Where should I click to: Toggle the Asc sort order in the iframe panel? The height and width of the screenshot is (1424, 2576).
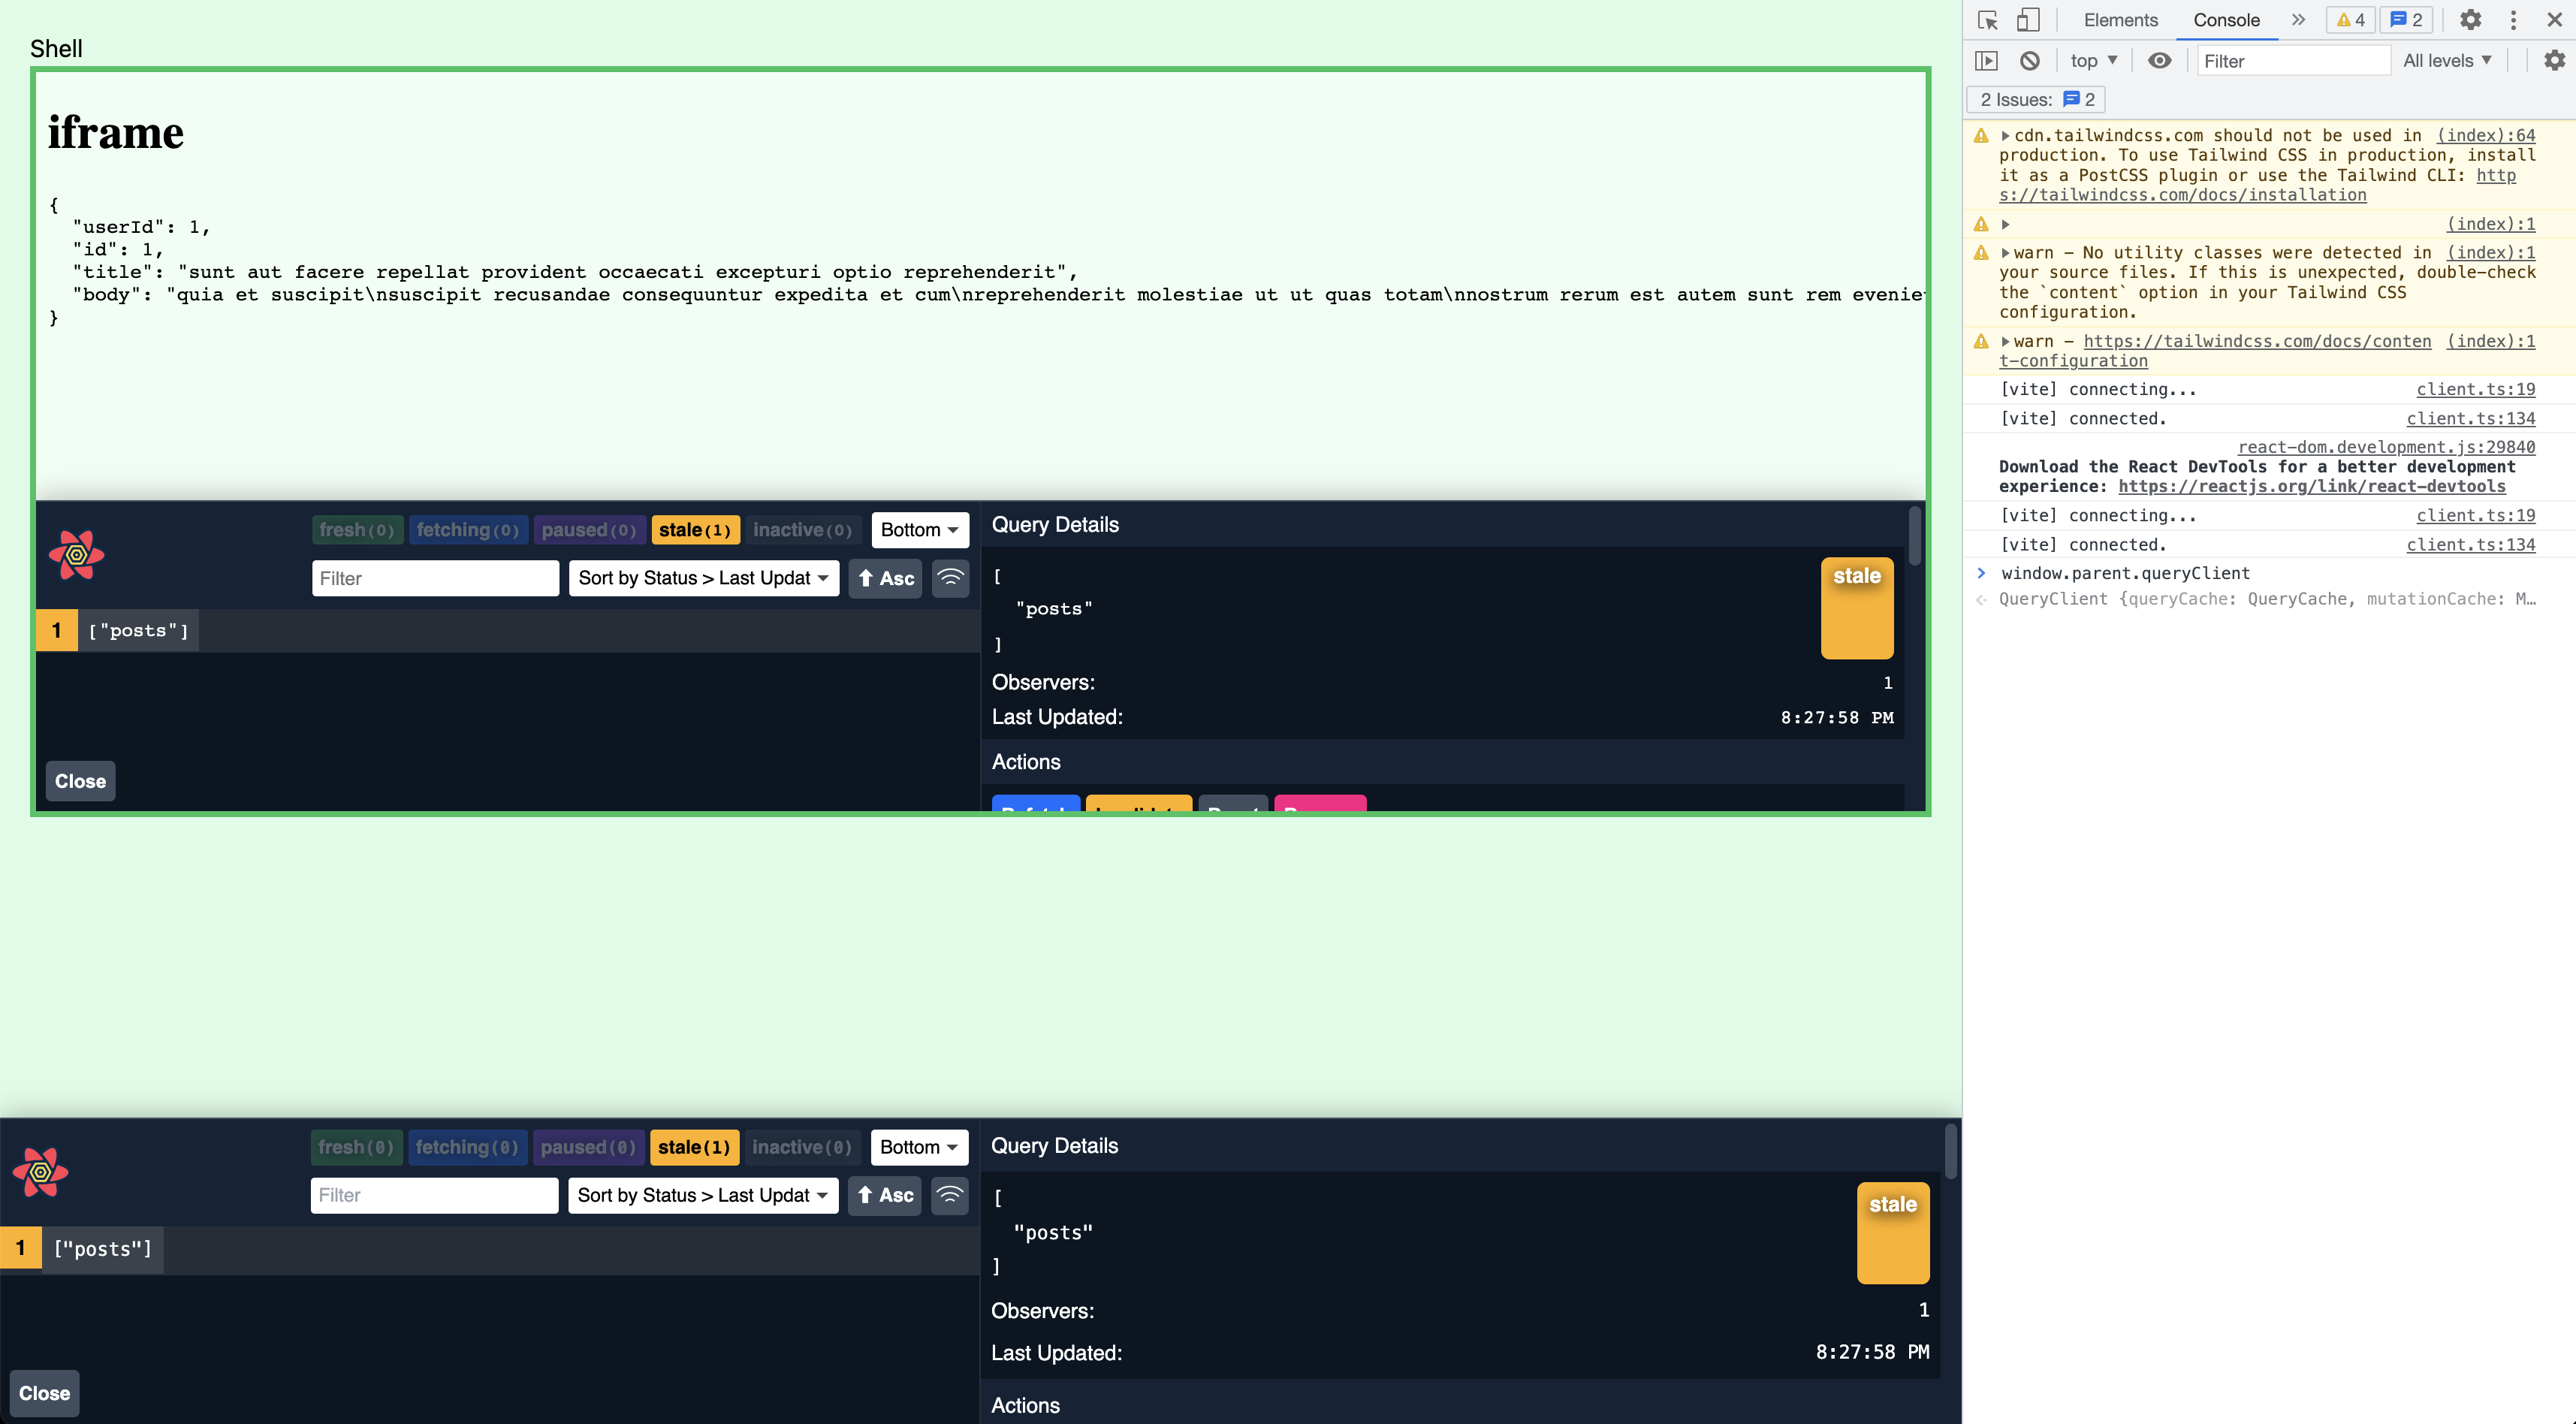tap(885, 578)
